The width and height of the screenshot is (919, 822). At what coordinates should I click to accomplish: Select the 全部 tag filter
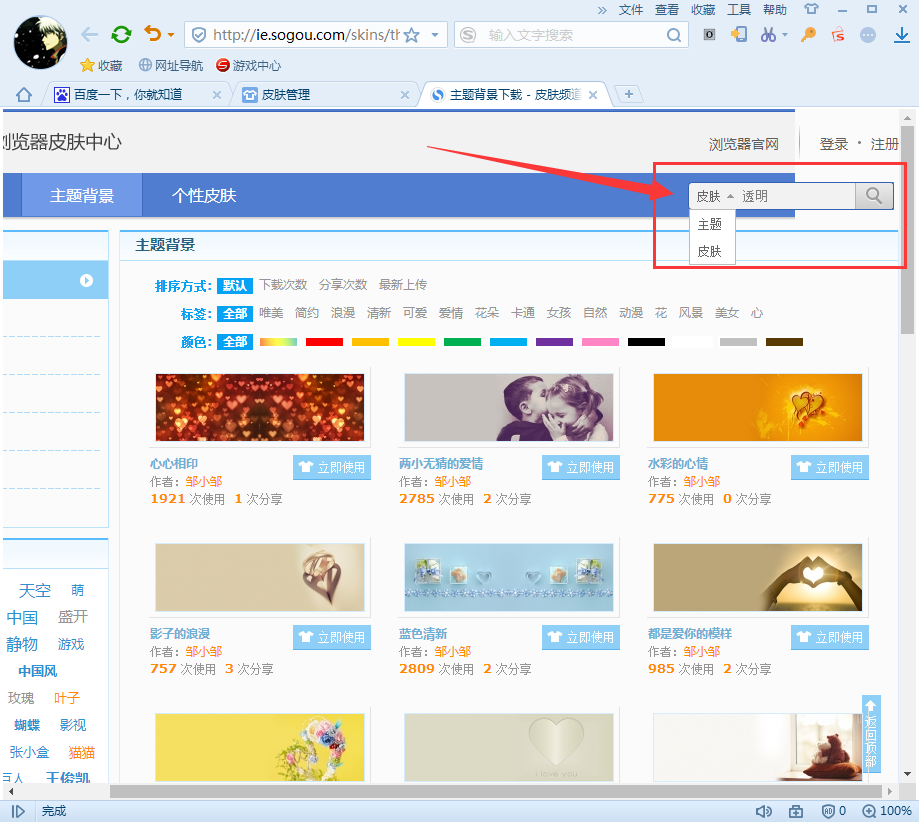pos(235,313)
